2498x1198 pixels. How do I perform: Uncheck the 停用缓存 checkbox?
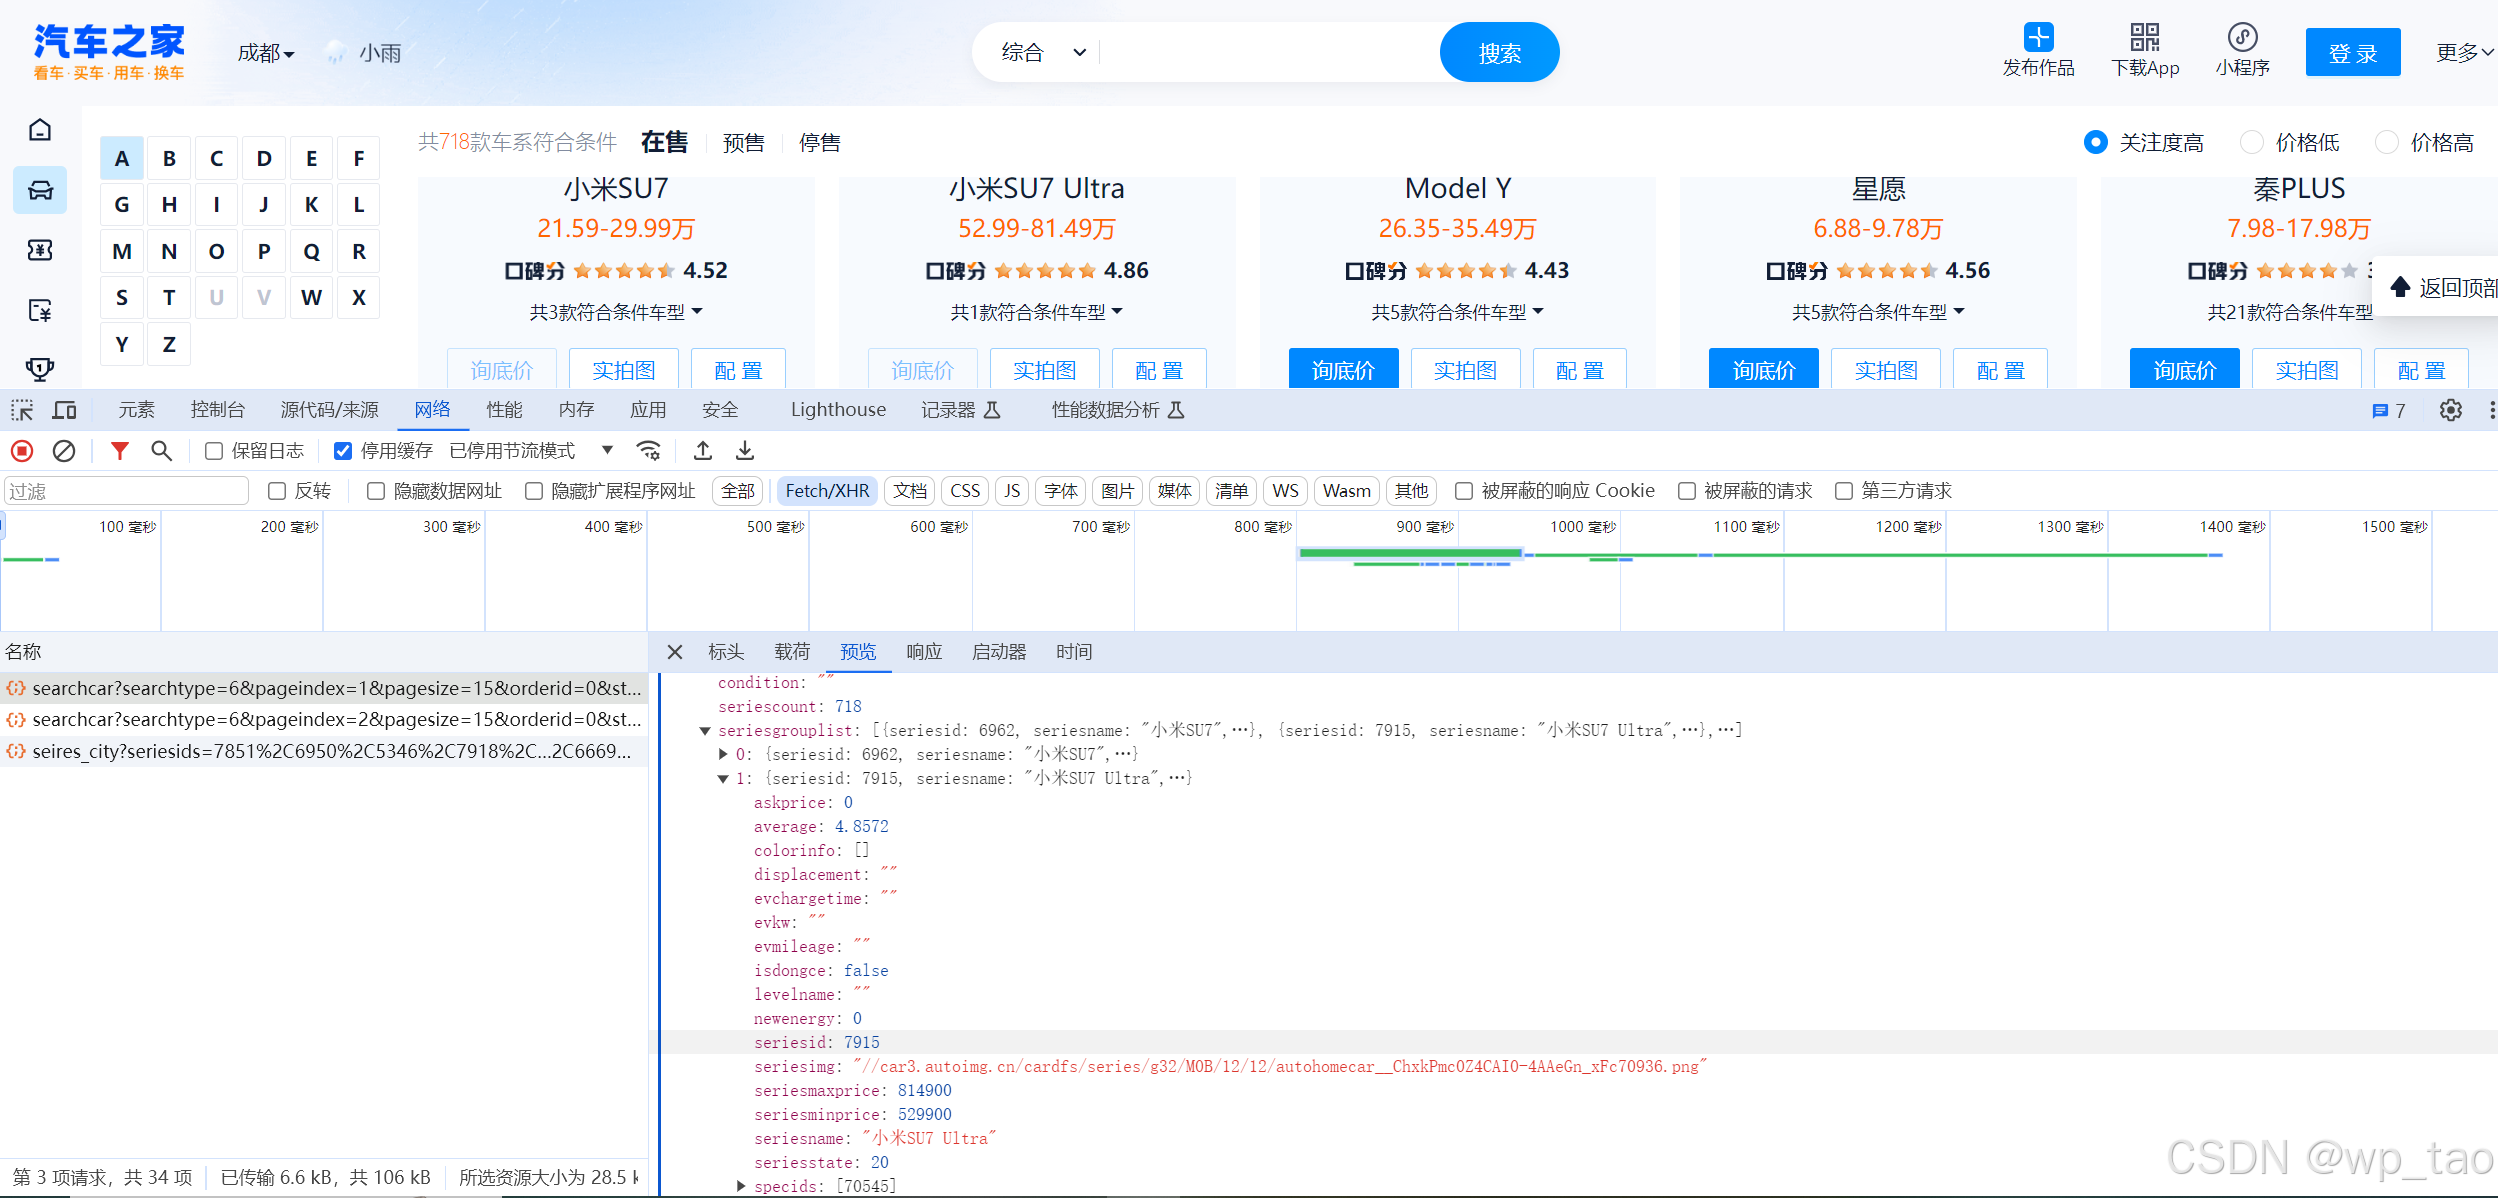tap(343, 451)
